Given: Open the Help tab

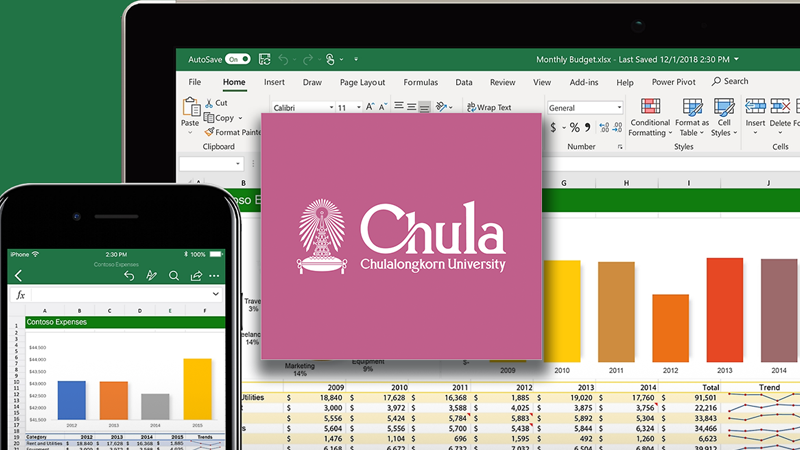Looking at the screenshot, I should tap(624, 82).
